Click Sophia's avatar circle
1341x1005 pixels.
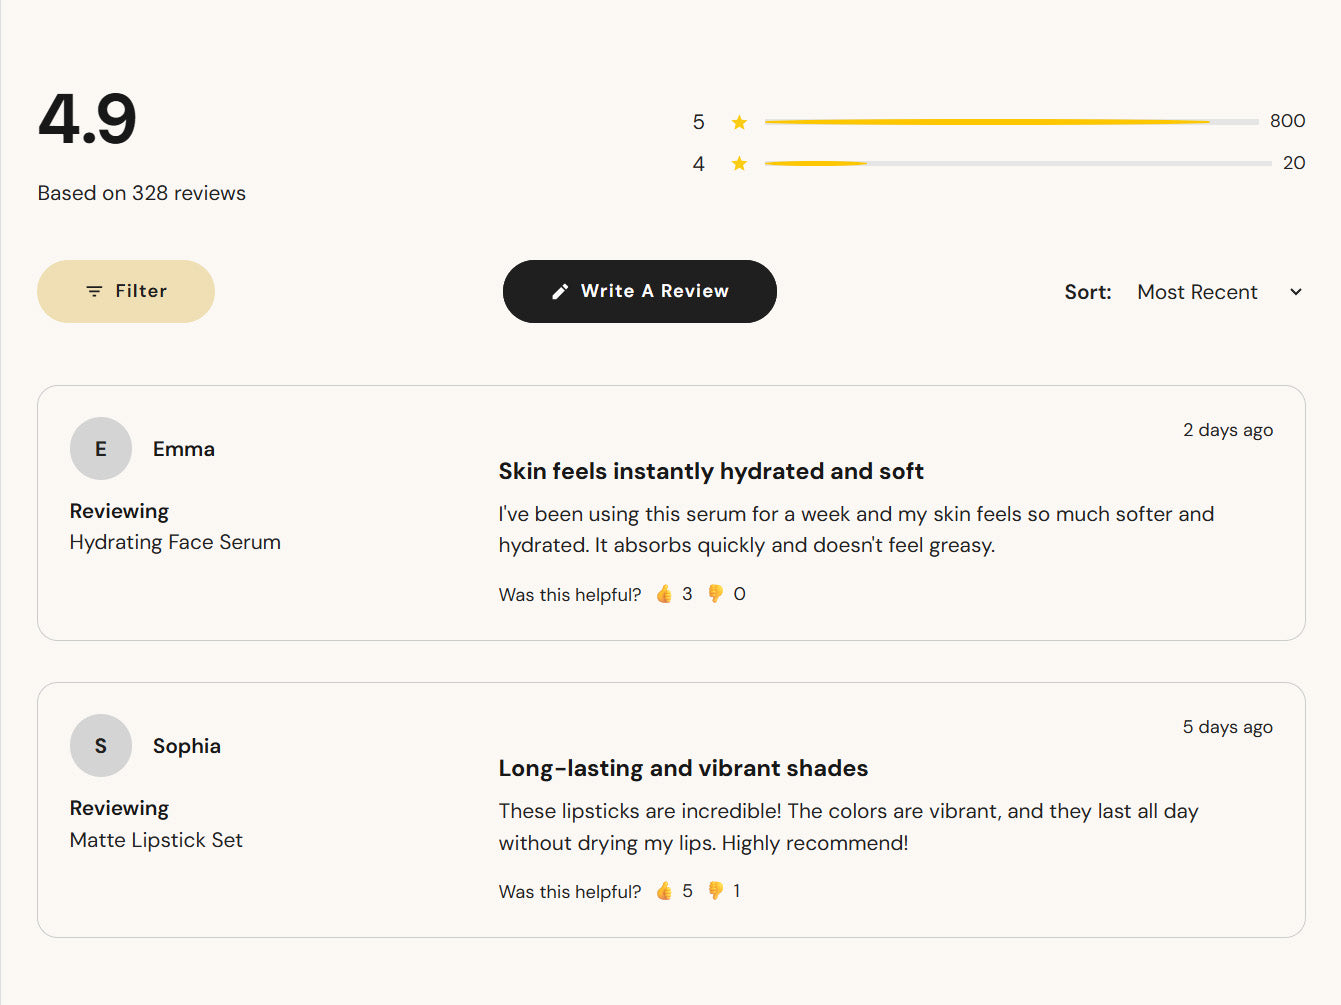coord(101,746)
